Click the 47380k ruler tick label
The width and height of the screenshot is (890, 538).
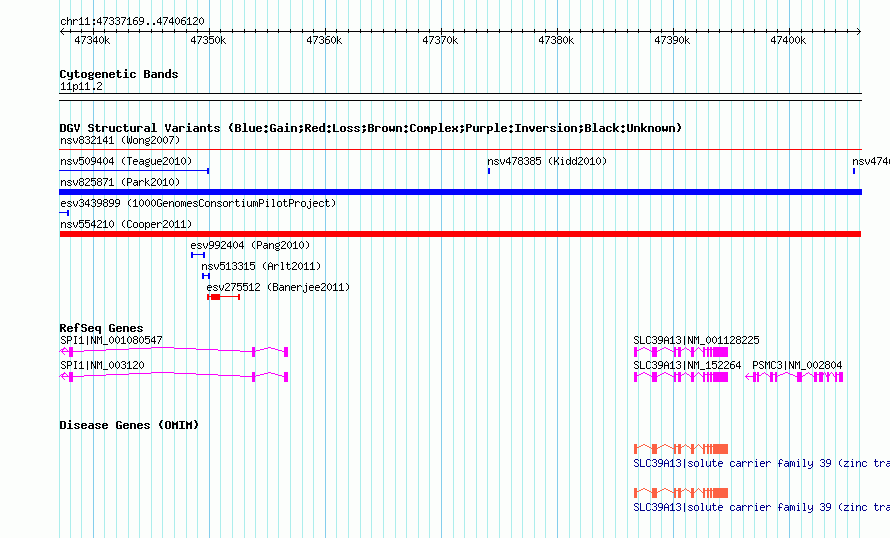(x=556, y=40)
